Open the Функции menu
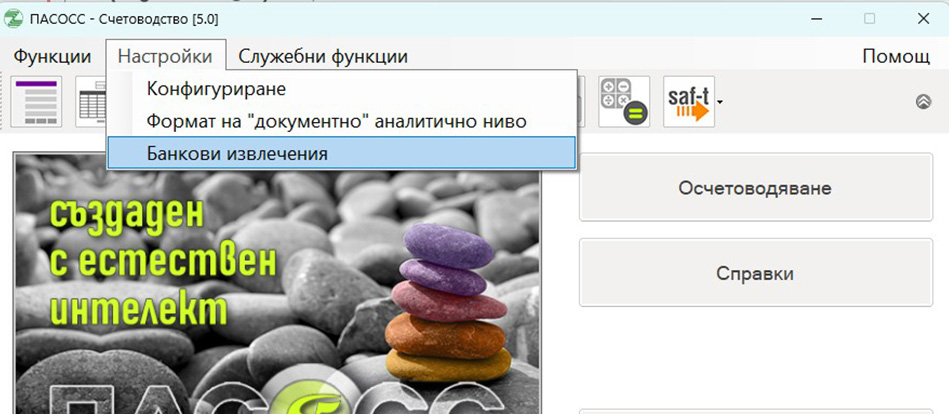Viewport: 949px width, 414px height. pyautogui.click(x=52, y=56)
